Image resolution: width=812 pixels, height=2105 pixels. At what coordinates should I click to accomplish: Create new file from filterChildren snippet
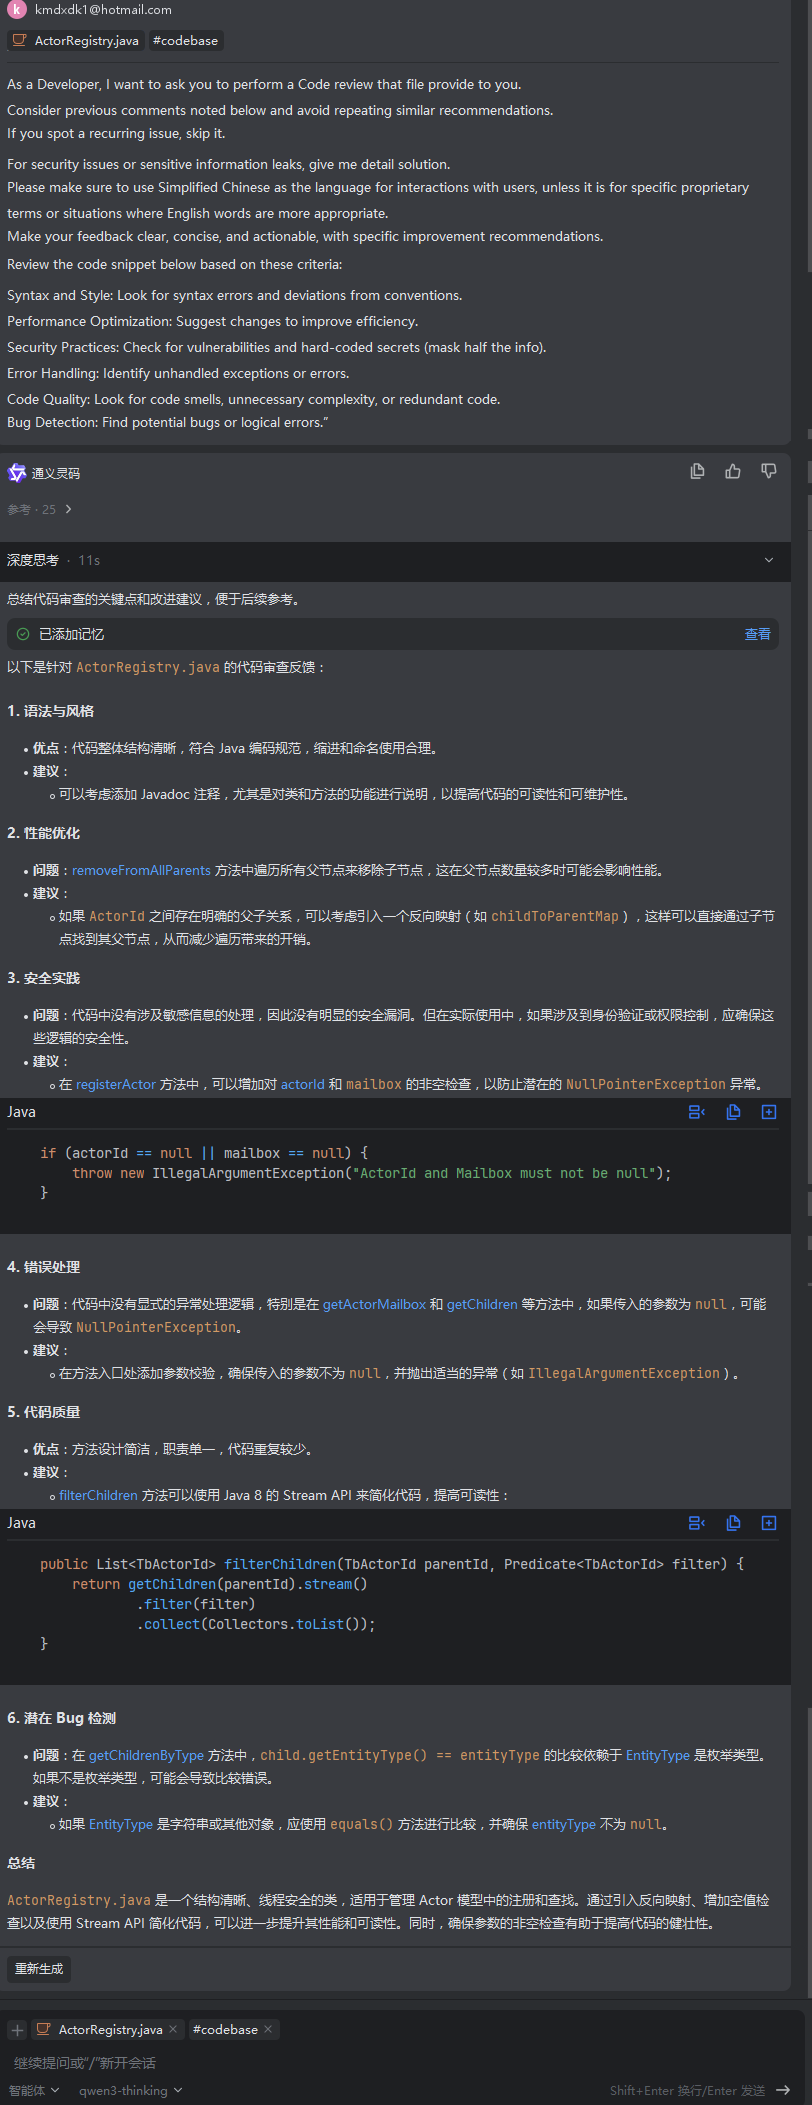click(x=769, y=1523)
